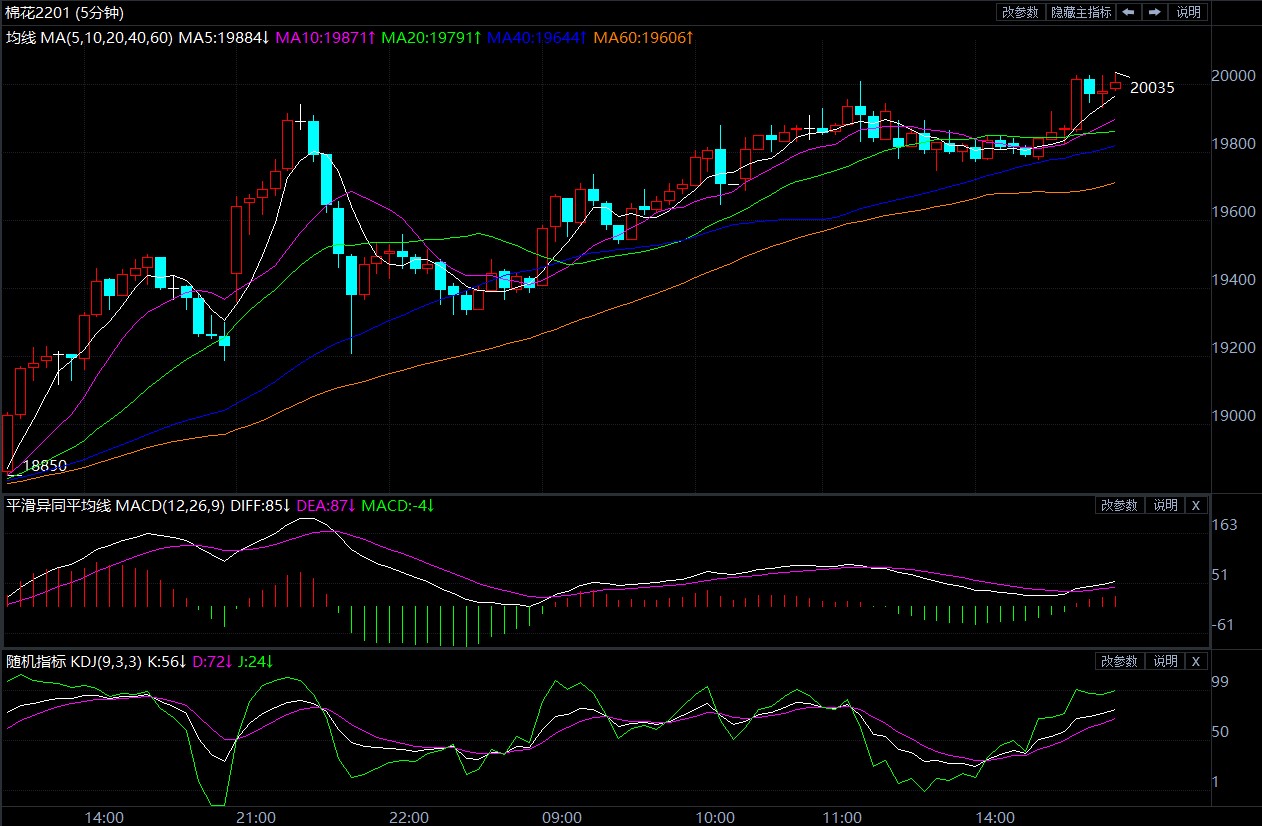This screenshot has width=1262, height=826.
Task: Click the left arrow navigation button
Action: (1128, 12)
